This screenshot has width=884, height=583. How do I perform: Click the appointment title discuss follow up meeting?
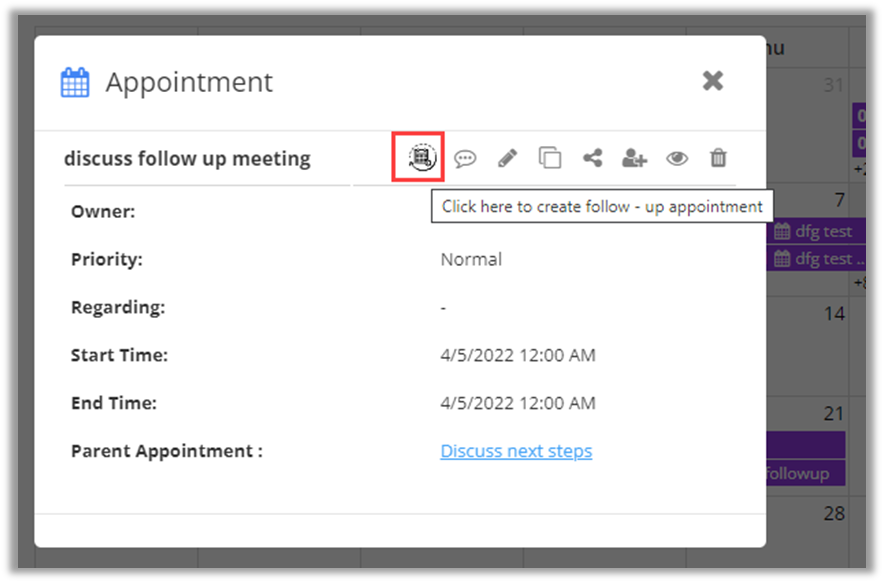click(187, 158)
